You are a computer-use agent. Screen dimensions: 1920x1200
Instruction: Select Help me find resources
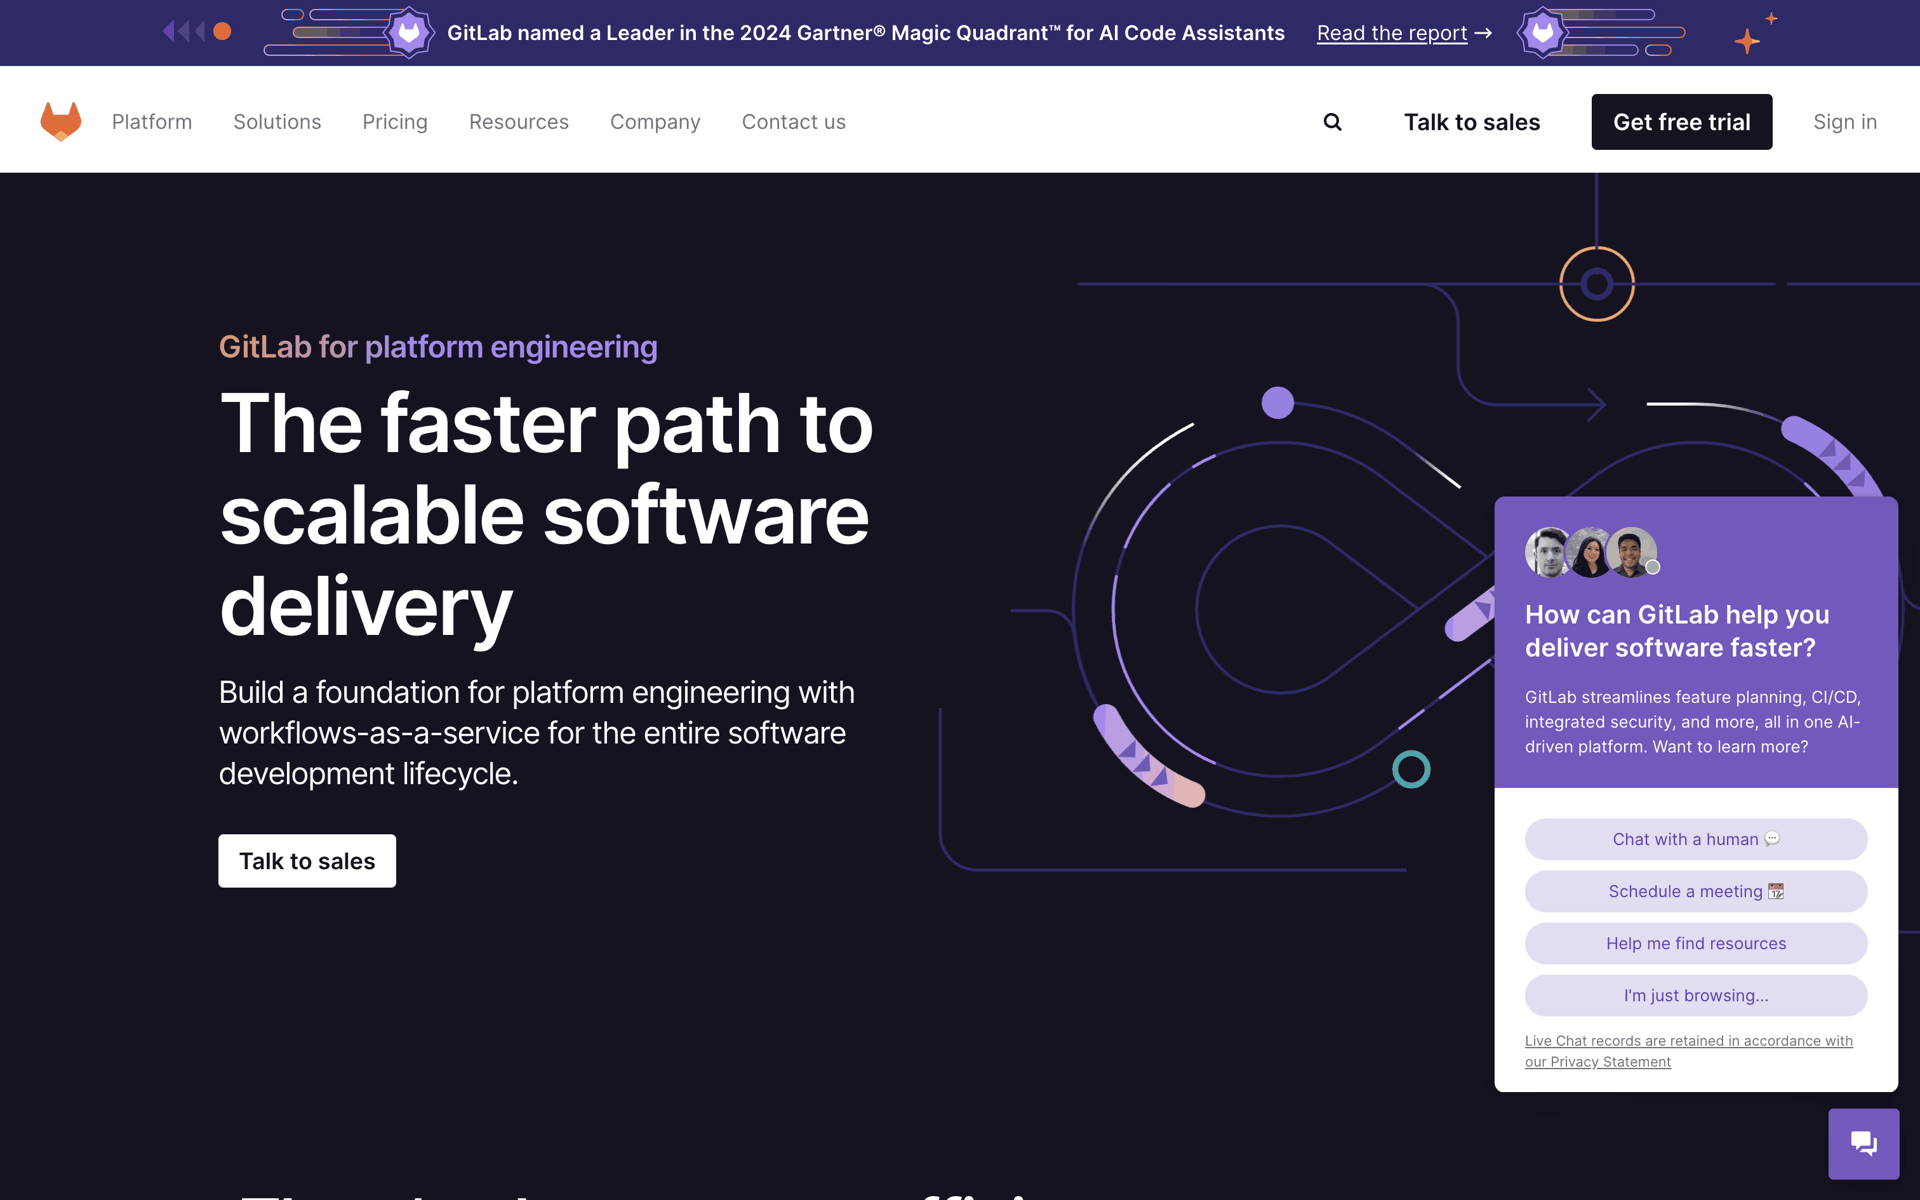pos(1696,943)
